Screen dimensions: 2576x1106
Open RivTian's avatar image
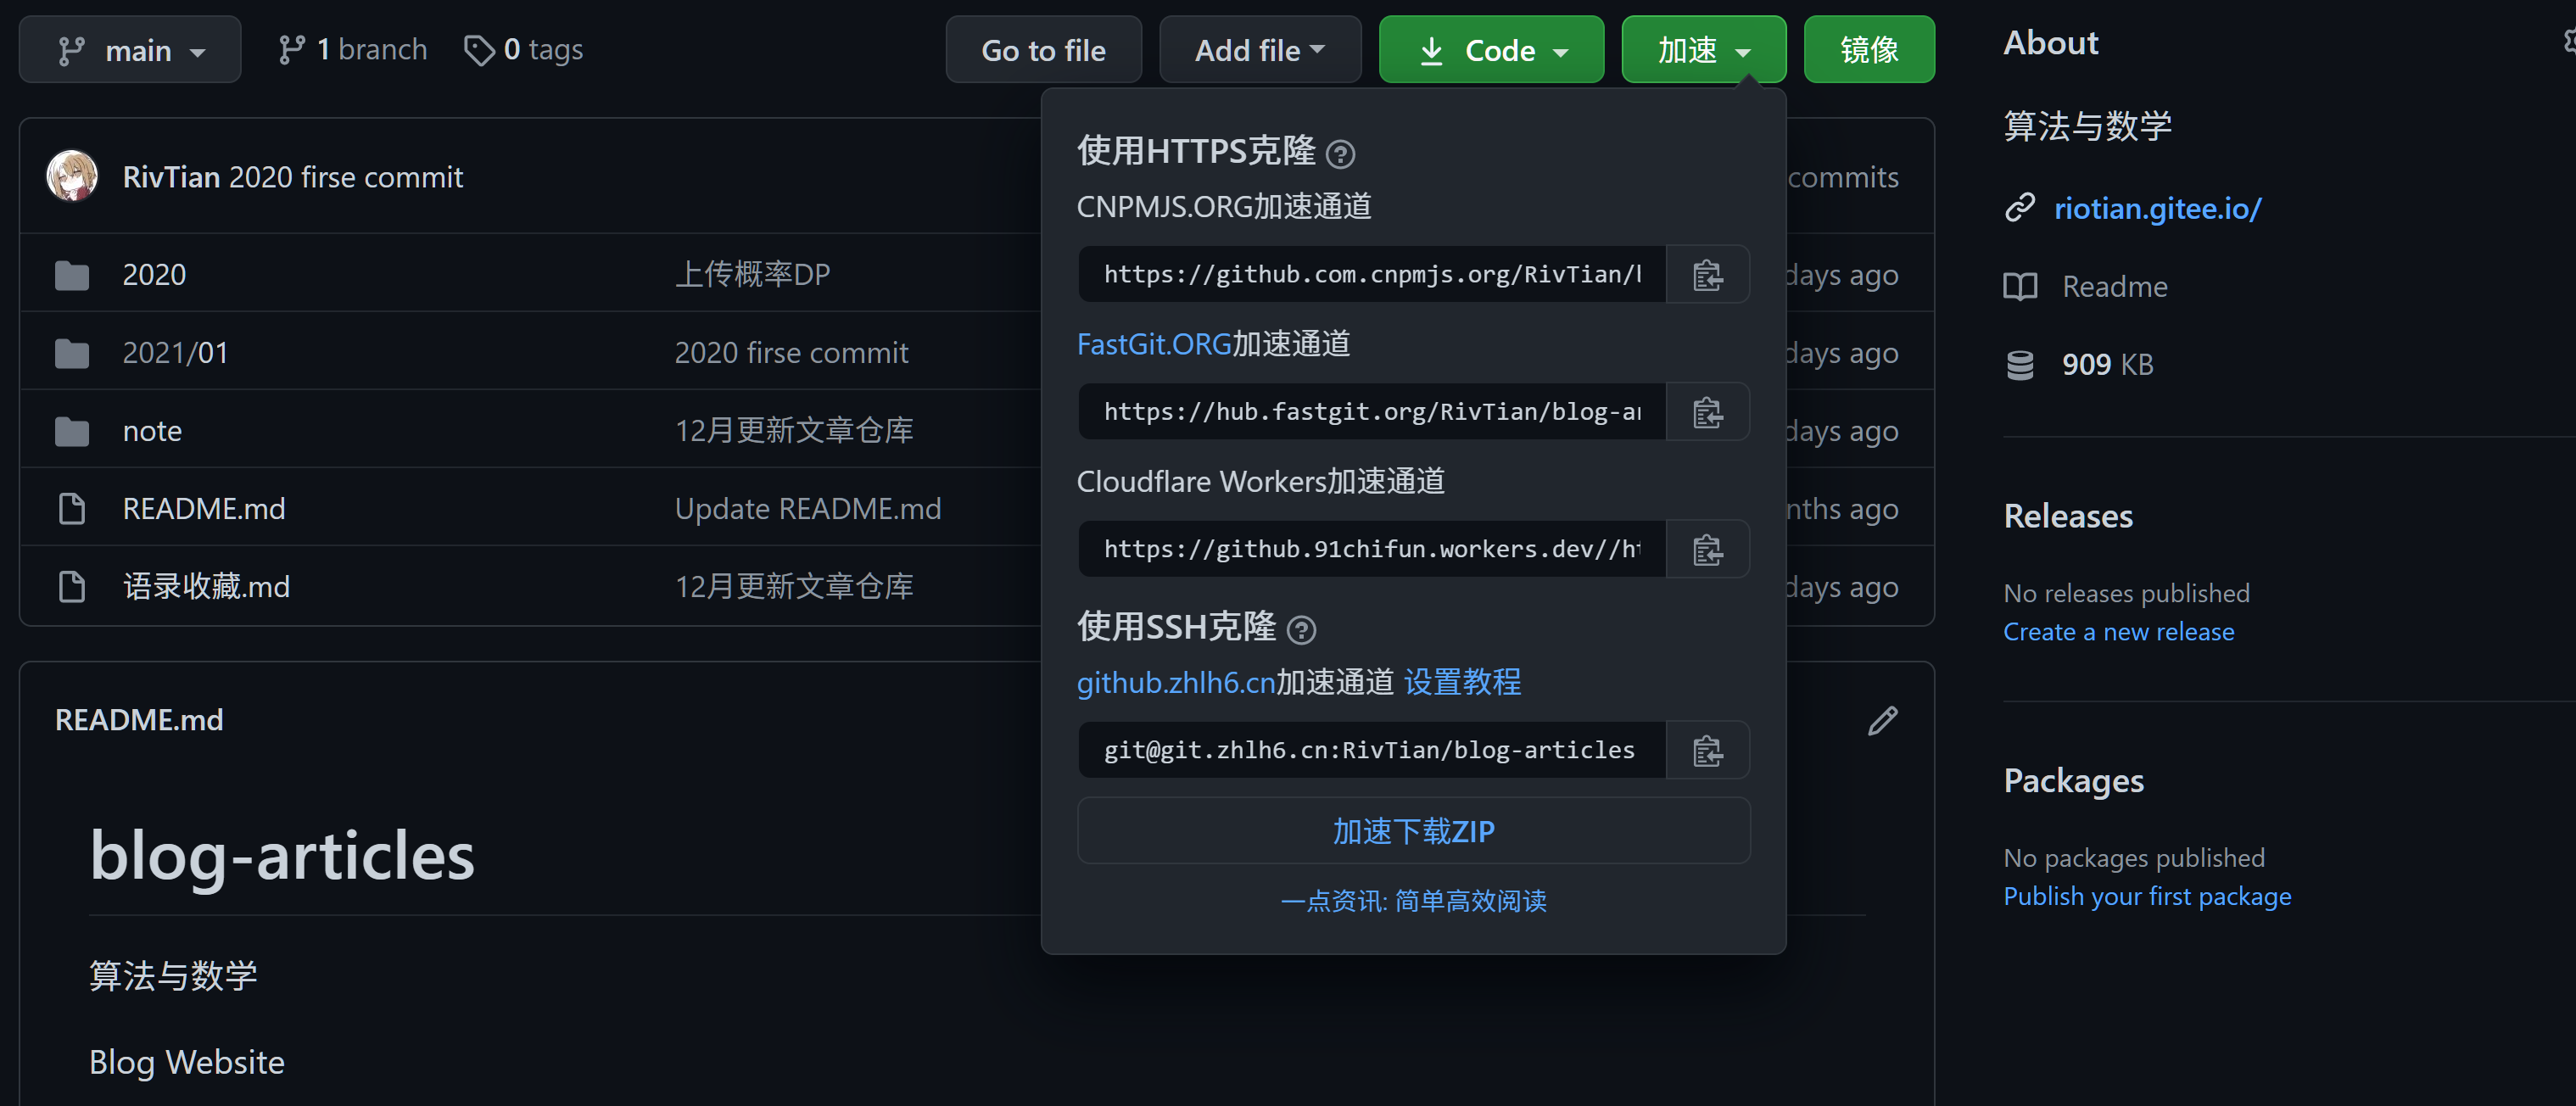[72, 176]
